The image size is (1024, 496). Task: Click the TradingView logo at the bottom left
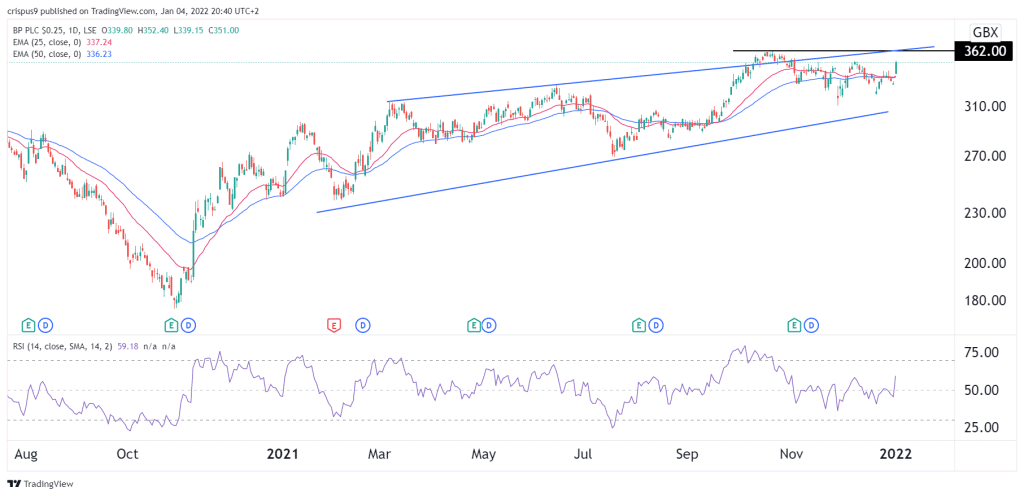click(40, 484)
